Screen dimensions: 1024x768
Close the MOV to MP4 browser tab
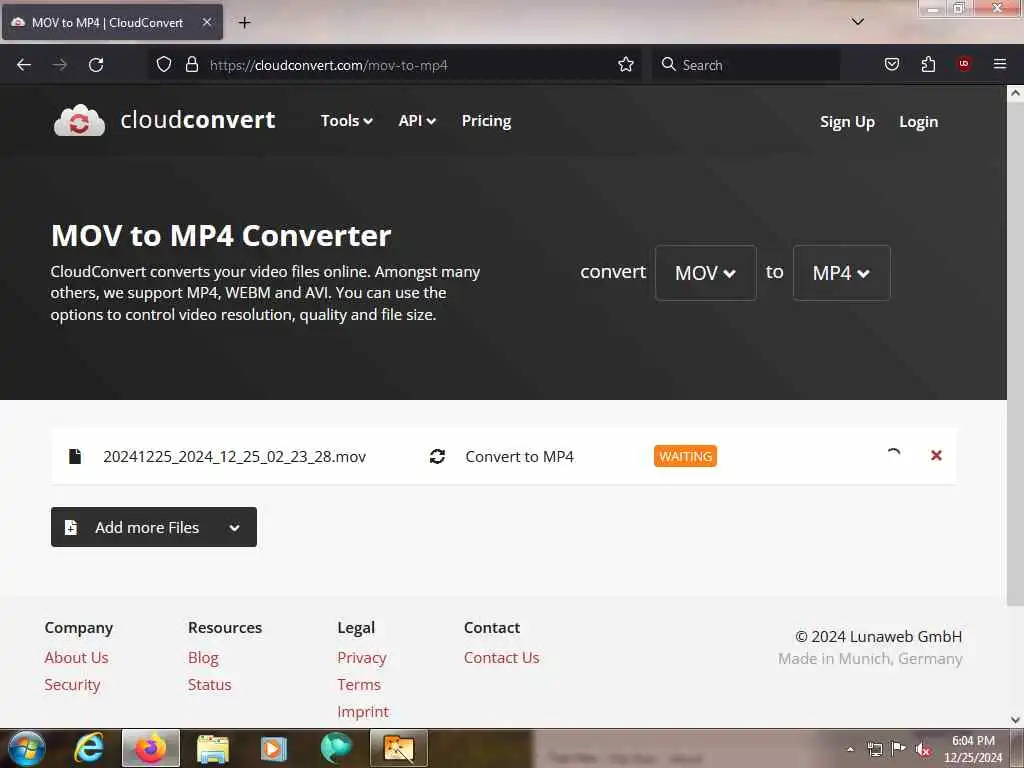click(x=206, y=22)
